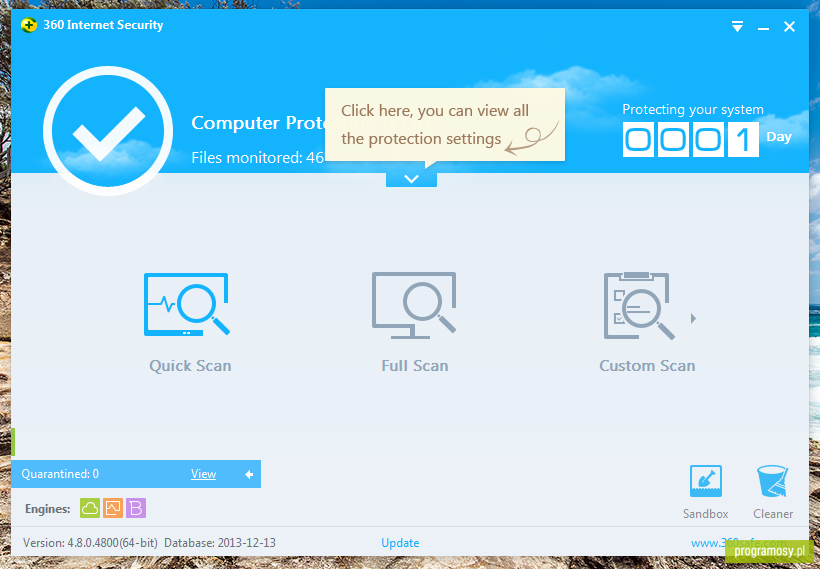Launch the Full Scan monitor icon
The width and height of the screenshot is (820, 569).
pyautogui.click(x=414, y=305)
